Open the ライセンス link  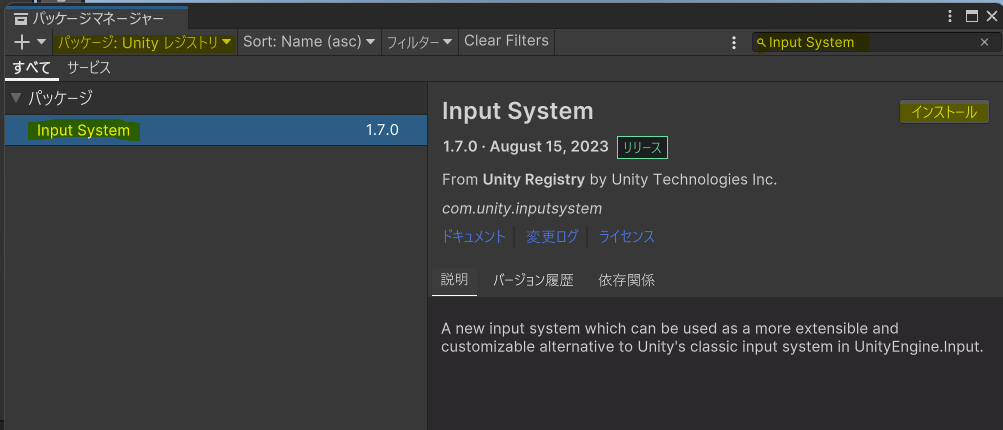(x=627, y=237)
